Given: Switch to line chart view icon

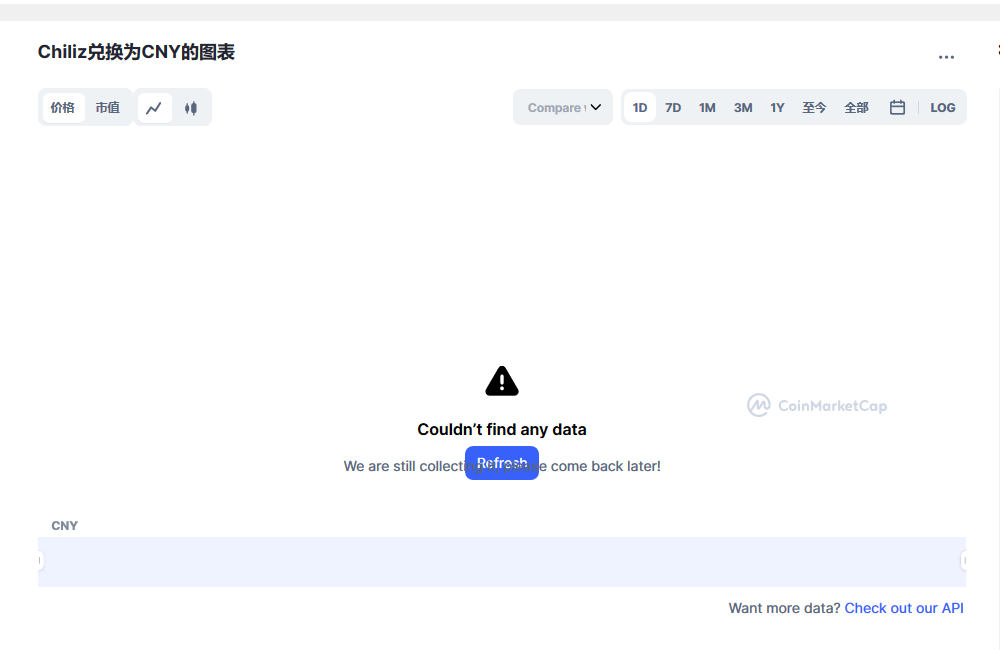Looking at the screenshot, I should [x=154, y=108].
